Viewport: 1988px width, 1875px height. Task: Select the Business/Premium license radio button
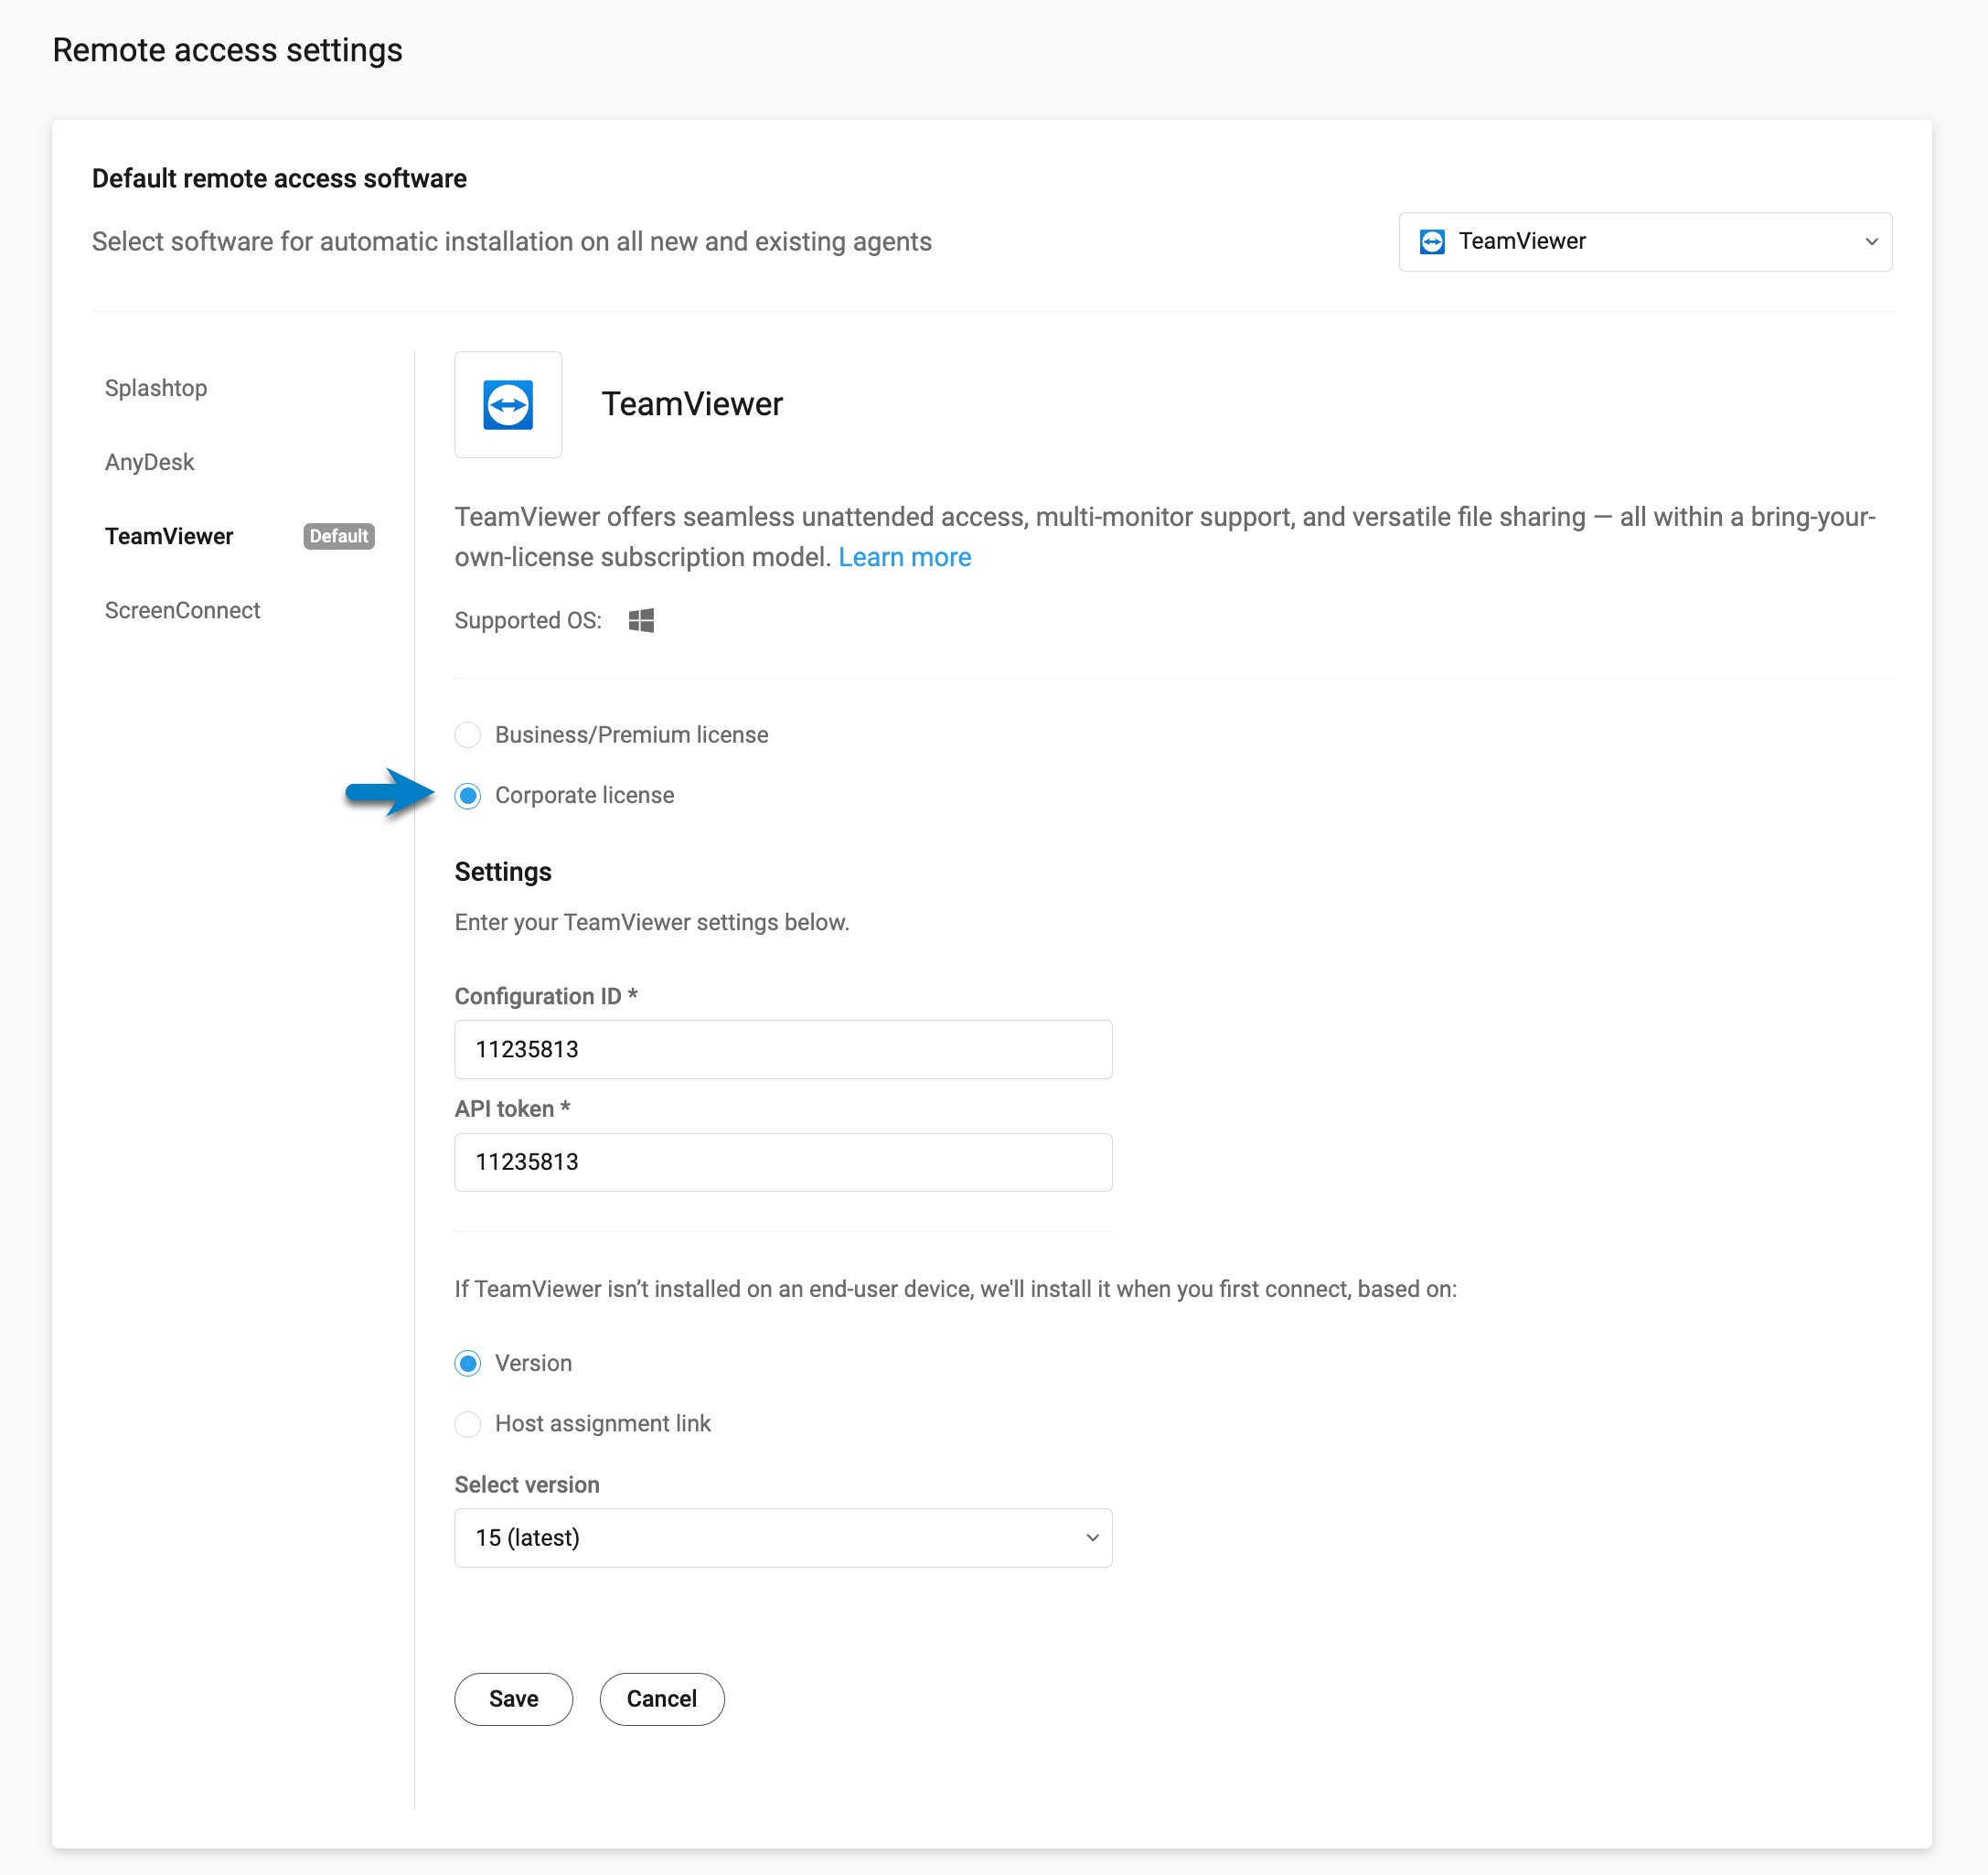[x=468, y=735]
